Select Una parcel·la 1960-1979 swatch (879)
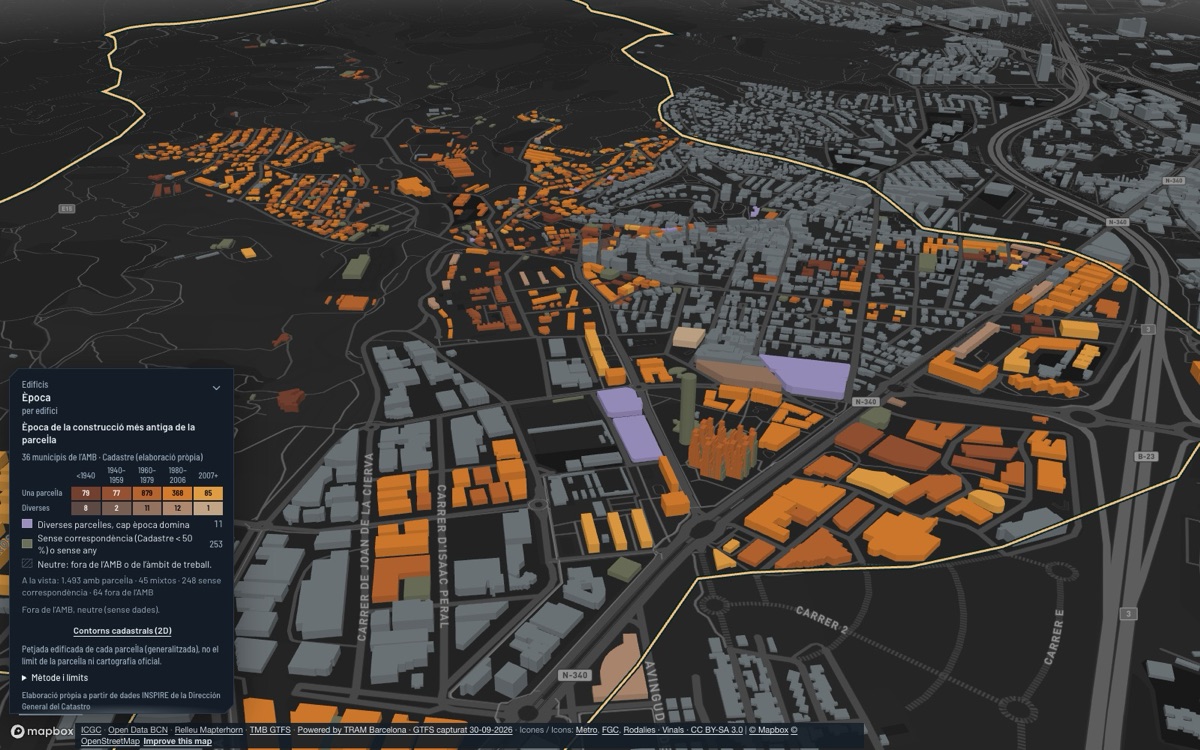This screenshot has height=750, width=1200. click(x=147, y=493)
